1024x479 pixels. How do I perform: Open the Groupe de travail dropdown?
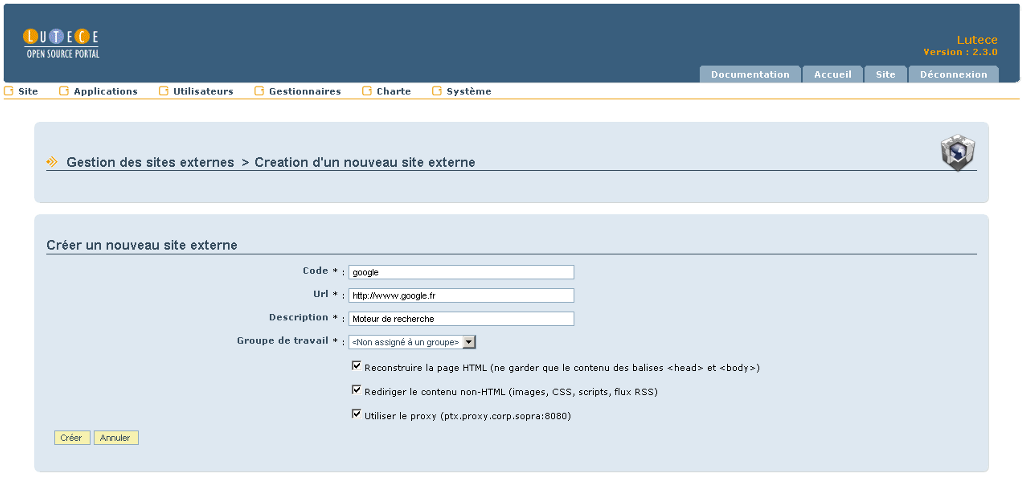412,342
